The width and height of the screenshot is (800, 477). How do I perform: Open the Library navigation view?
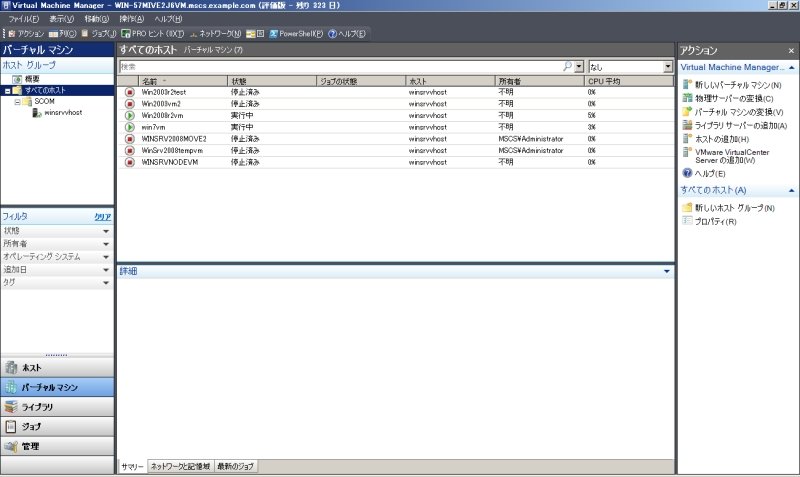57,407
